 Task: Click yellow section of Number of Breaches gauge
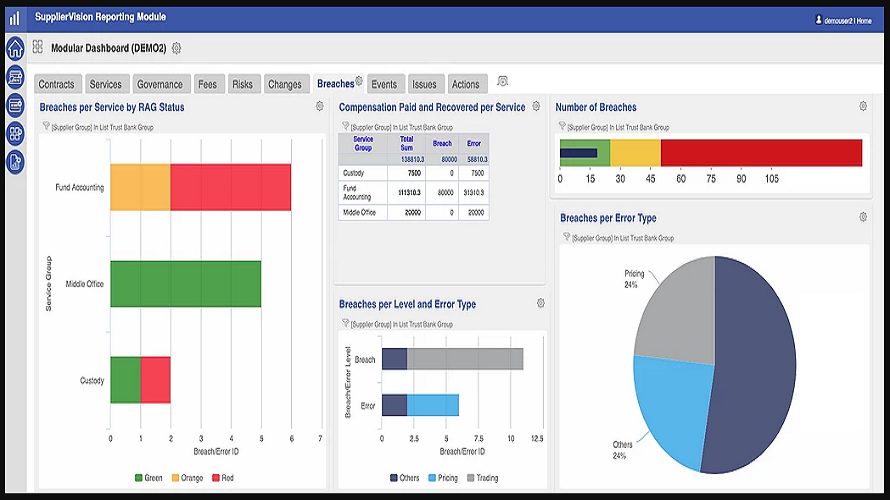pyautogui.click(x=635, y=153)
